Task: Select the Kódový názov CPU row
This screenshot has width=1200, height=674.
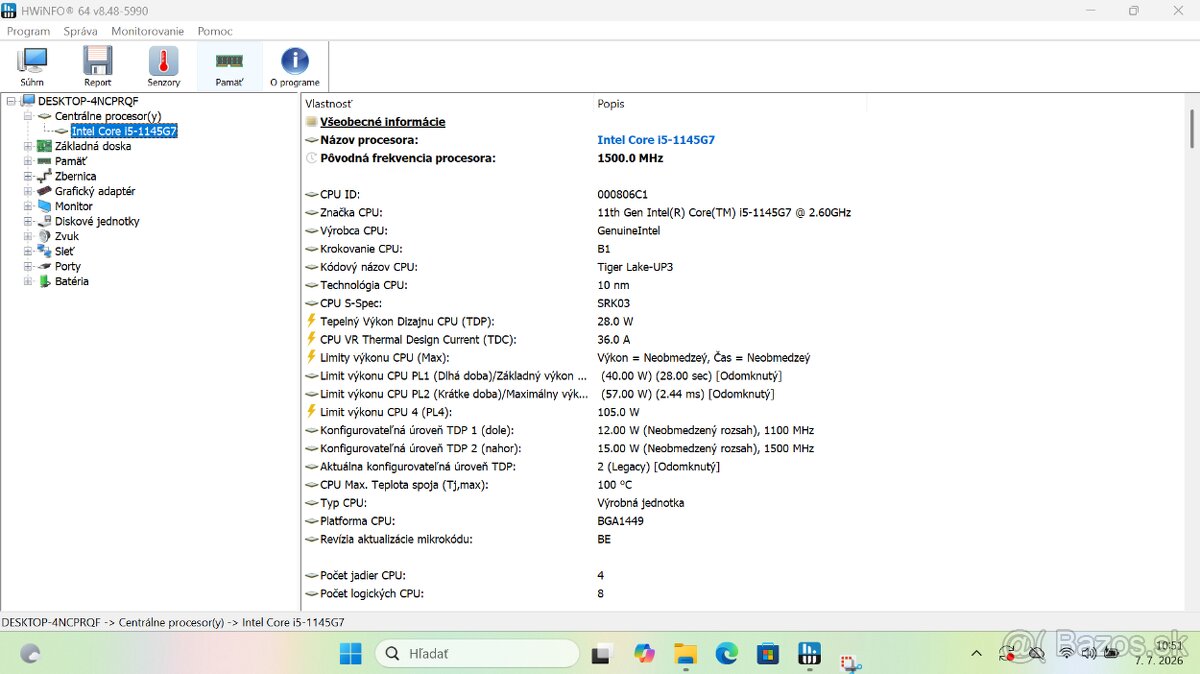Action: tap(743, 267)
